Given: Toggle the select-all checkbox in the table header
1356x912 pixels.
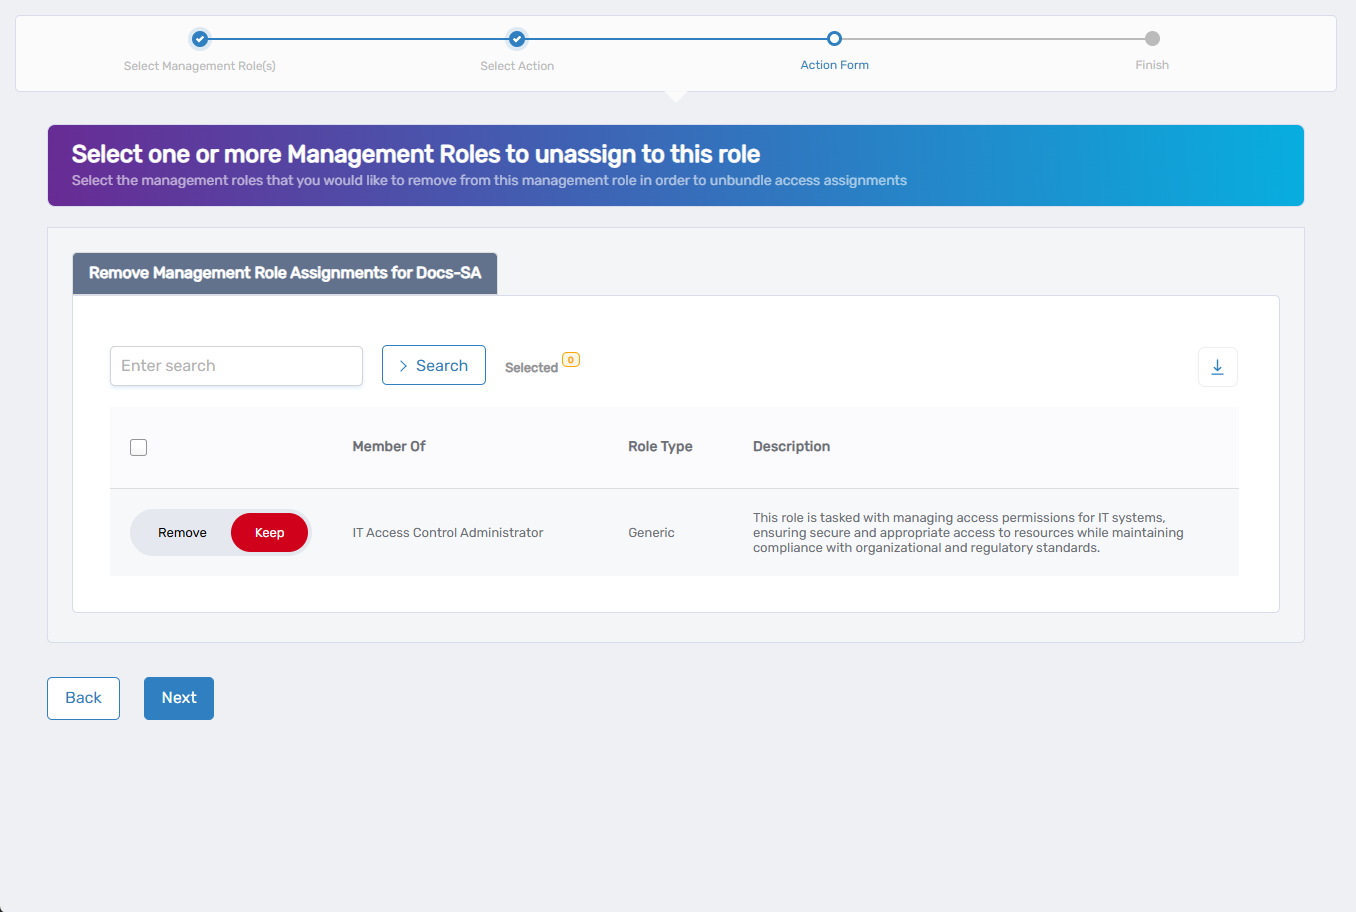Looking at the screenshot, I should [x=138, y=447].
